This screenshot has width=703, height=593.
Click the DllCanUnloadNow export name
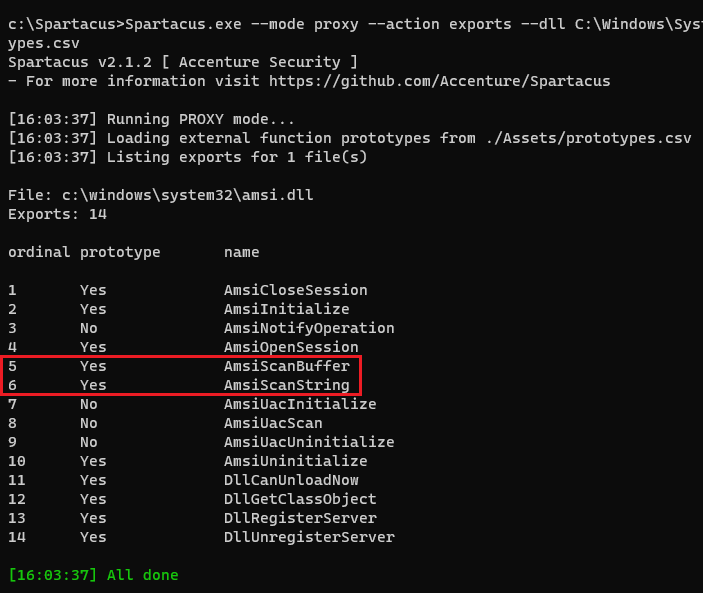[291, 480]
